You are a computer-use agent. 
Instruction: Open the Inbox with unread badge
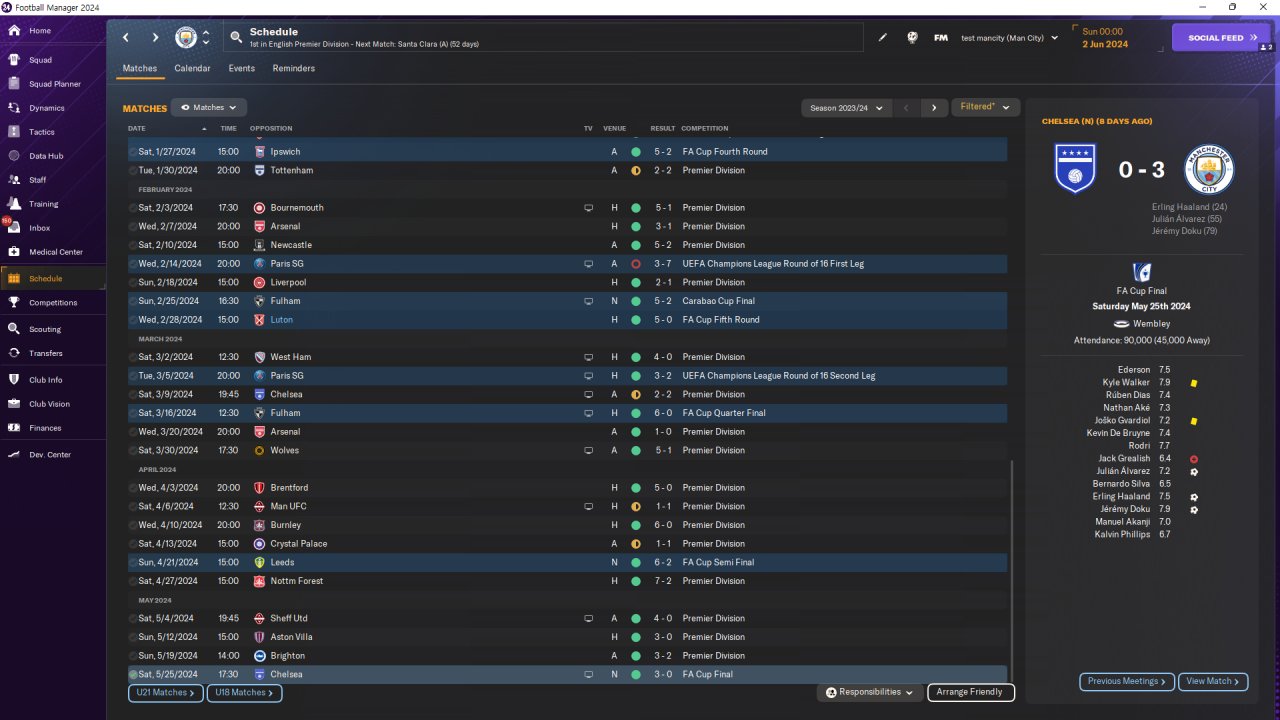pyautogui.click(x=14, y=228)
